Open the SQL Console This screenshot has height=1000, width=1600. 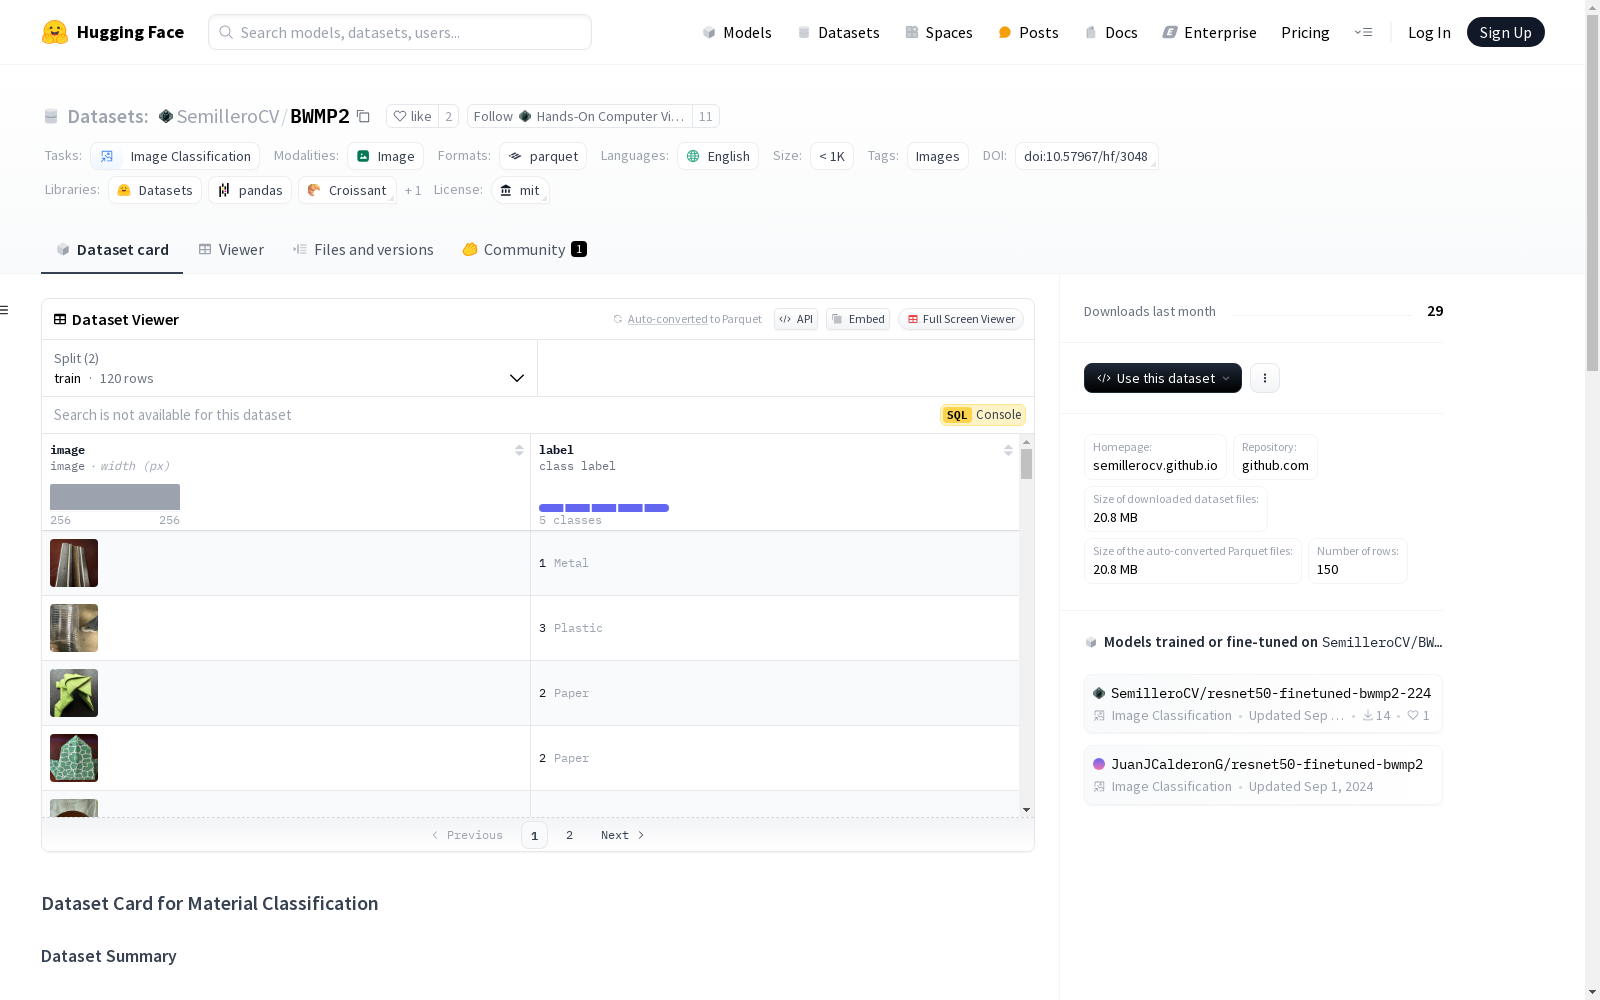[x=983, y=415]
